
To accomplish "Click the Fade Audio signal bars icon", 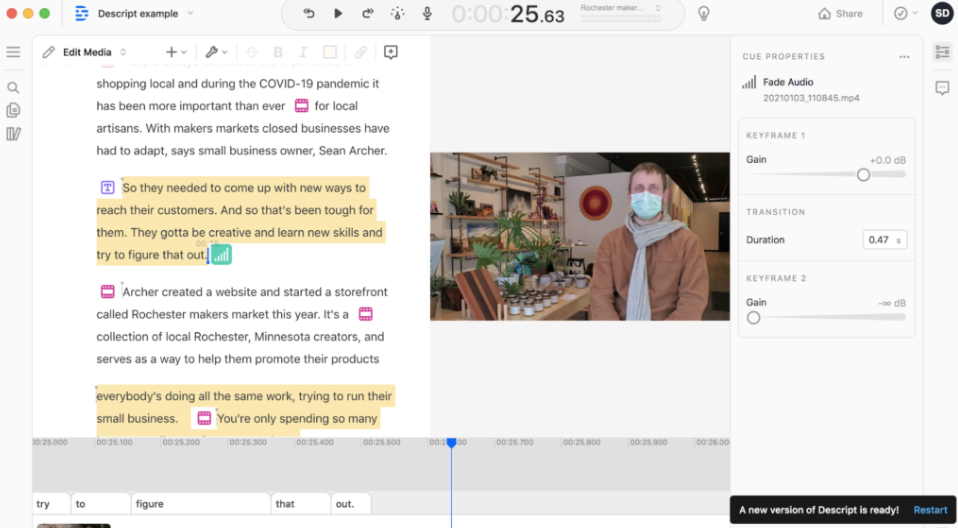I will pyautogui.click(x=749, y=82).
